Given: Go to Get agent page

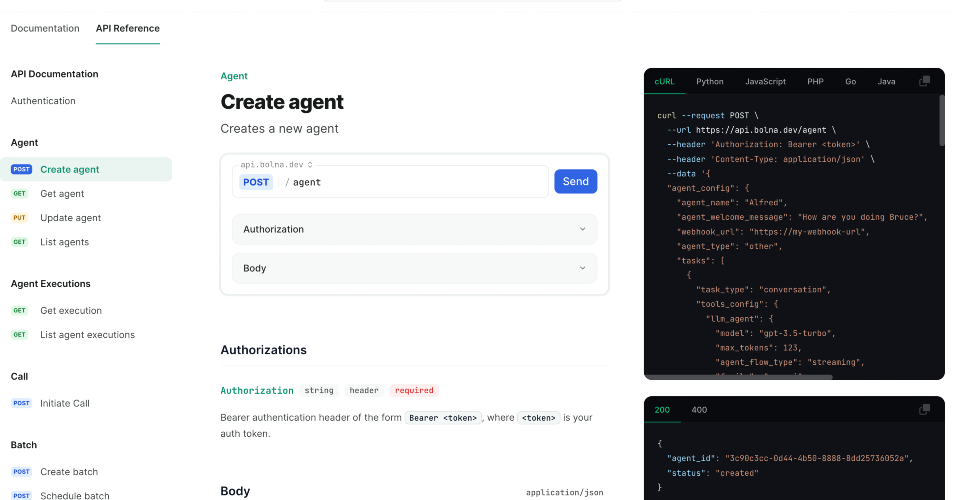Looking at the screenshot, I should click(62, 194).
